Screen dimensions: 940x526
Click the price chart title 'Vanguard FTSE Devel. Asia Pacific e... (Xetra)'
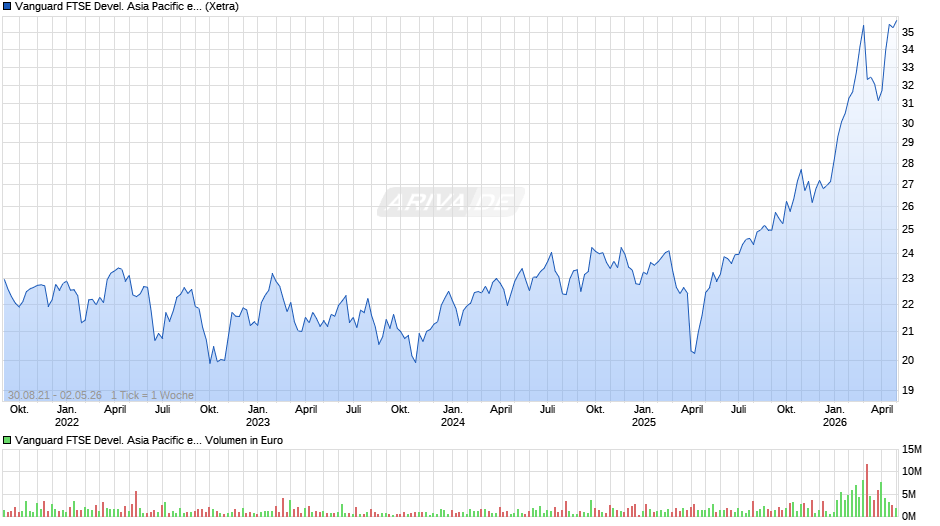(126, 7)
